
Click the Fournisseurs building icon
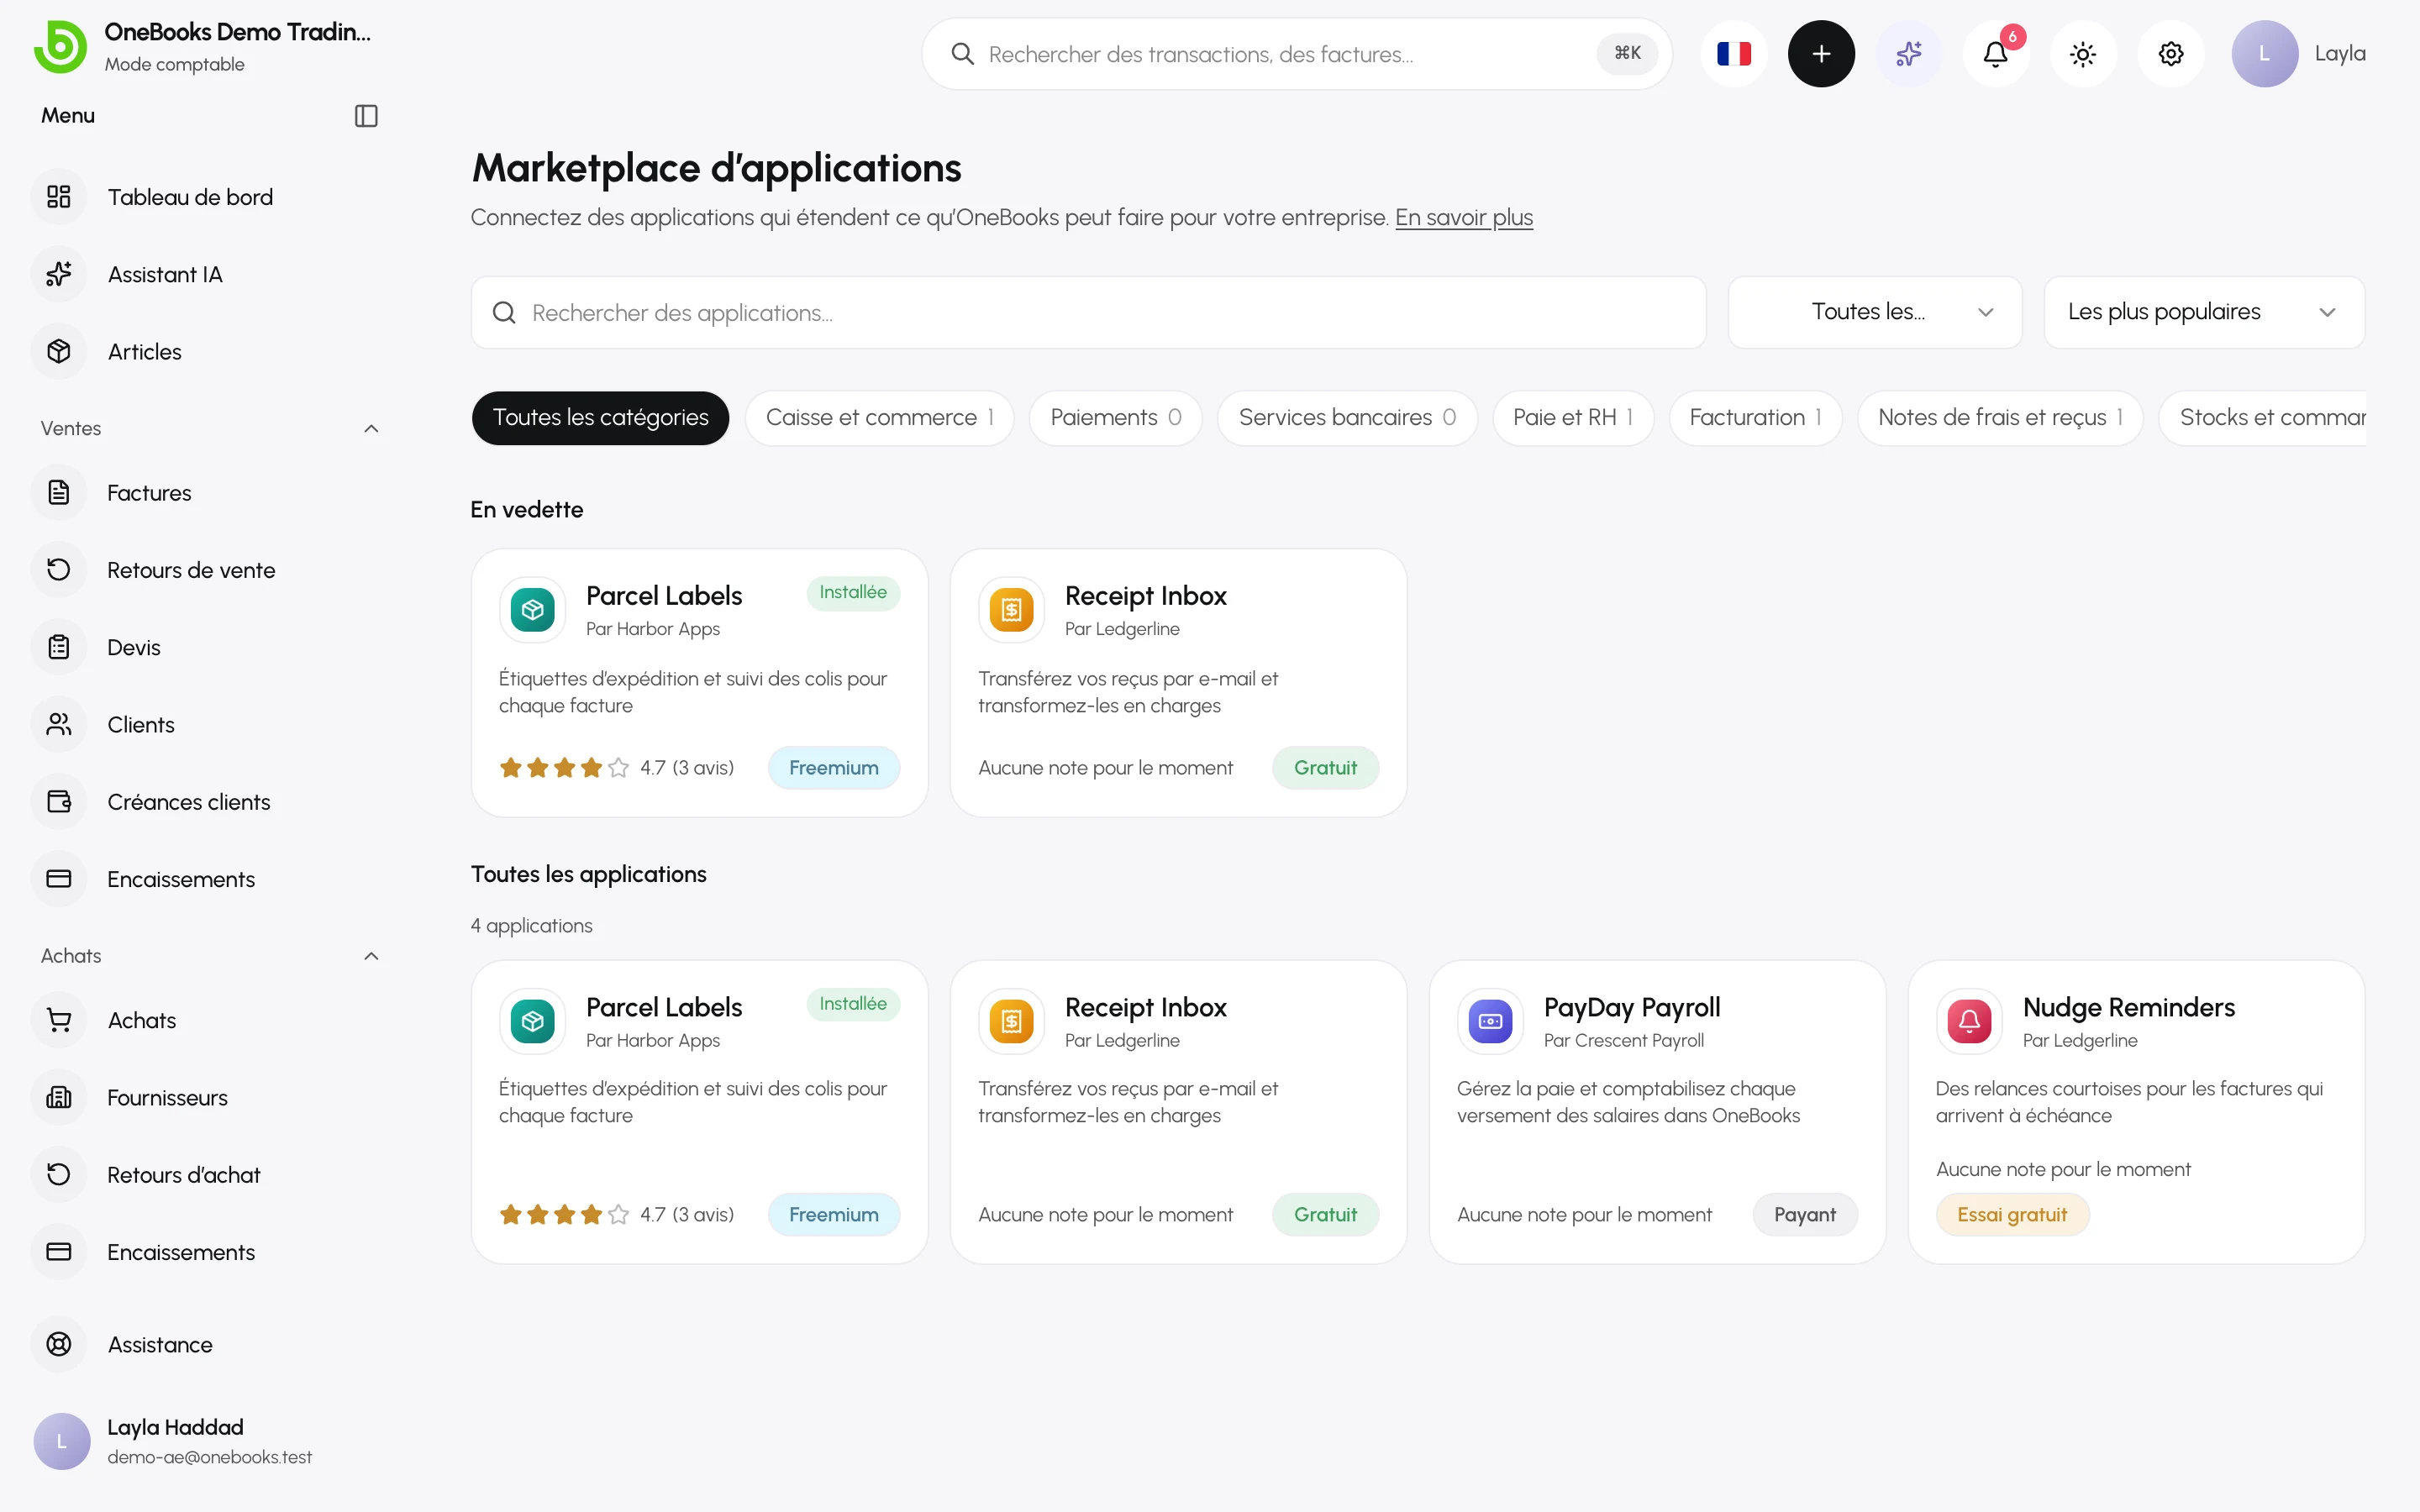point(59,1098)
